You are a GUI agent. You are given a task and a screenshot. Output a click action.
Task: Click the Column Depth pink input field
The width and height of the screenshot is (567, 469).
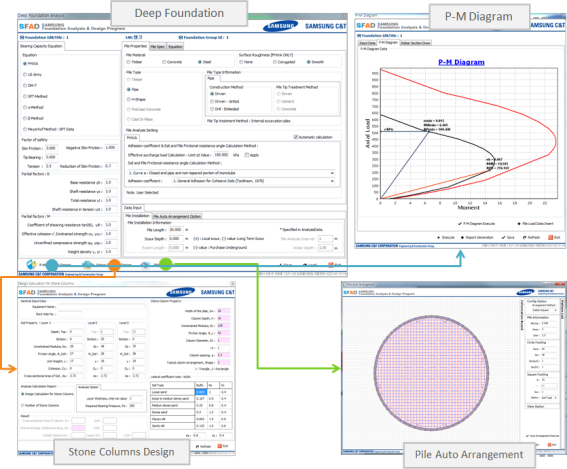pos(223,318)
